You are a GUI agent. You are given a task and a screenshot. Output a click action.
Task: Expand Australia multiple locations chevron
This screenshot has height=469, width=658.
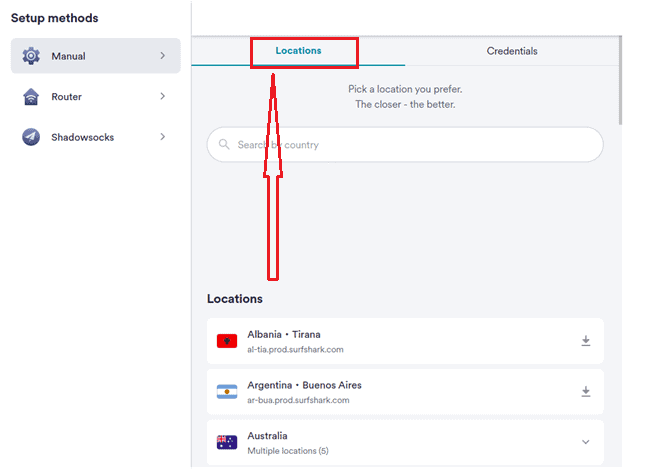pyautogui.click(x=586, y=442)
